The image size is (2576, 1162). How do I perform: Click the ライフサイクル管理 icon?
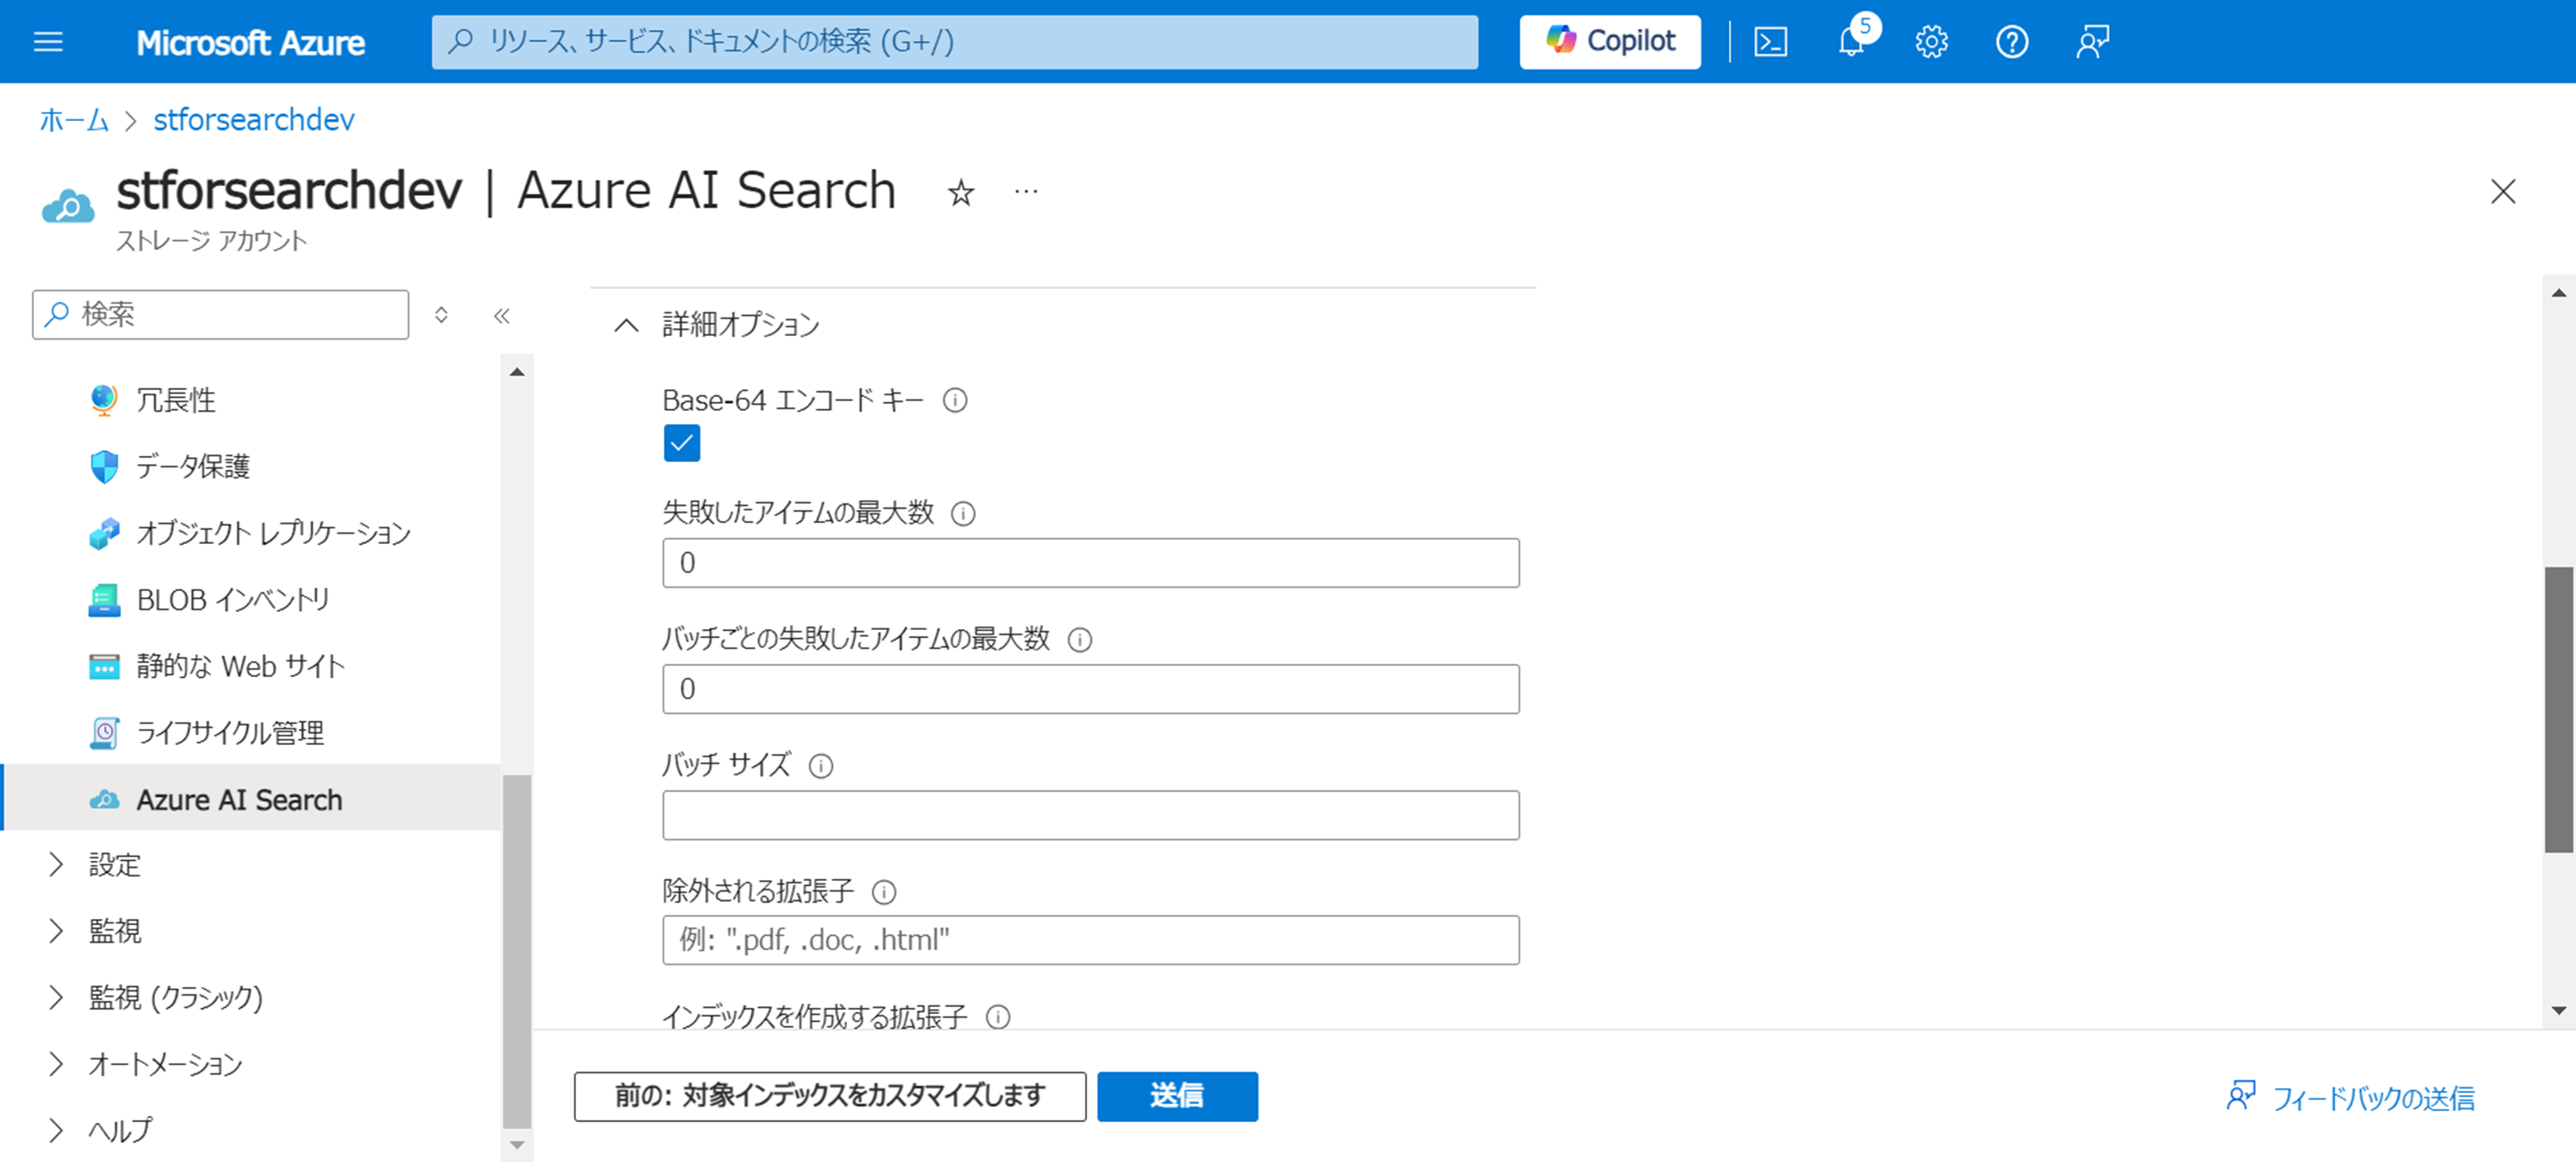pyautogui.click(x=104, y=733)
